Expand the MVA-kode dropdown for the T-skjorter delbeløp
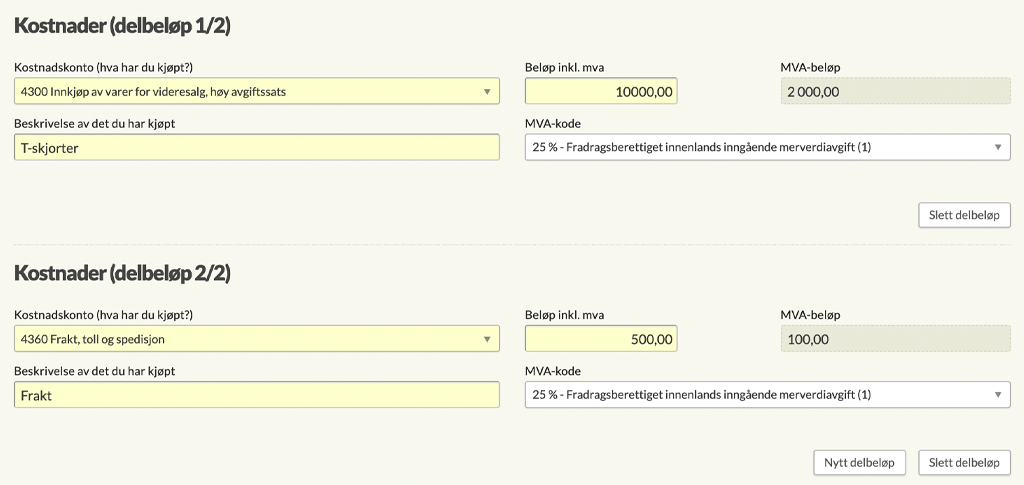The height and width of the screenshot is (485, 1024). [767, 148]
